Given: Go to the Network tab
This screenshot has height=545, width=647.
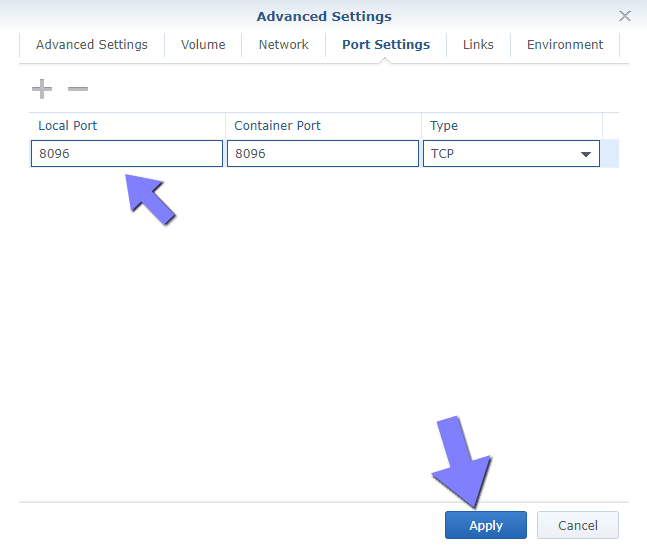Looking at the screenshot, I should [x=283, y=45].
